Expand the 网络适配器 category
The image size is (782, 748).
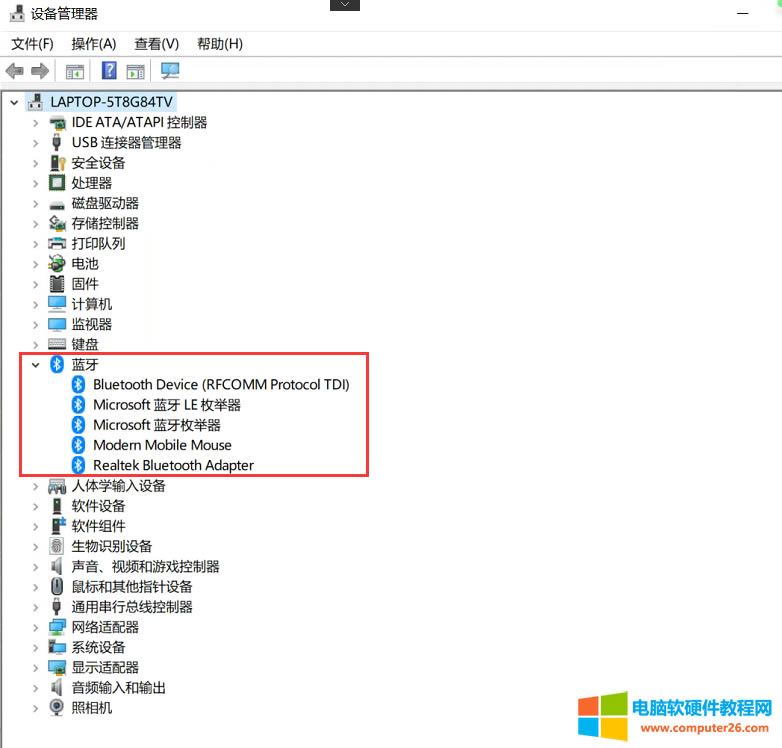pos(35,627)
